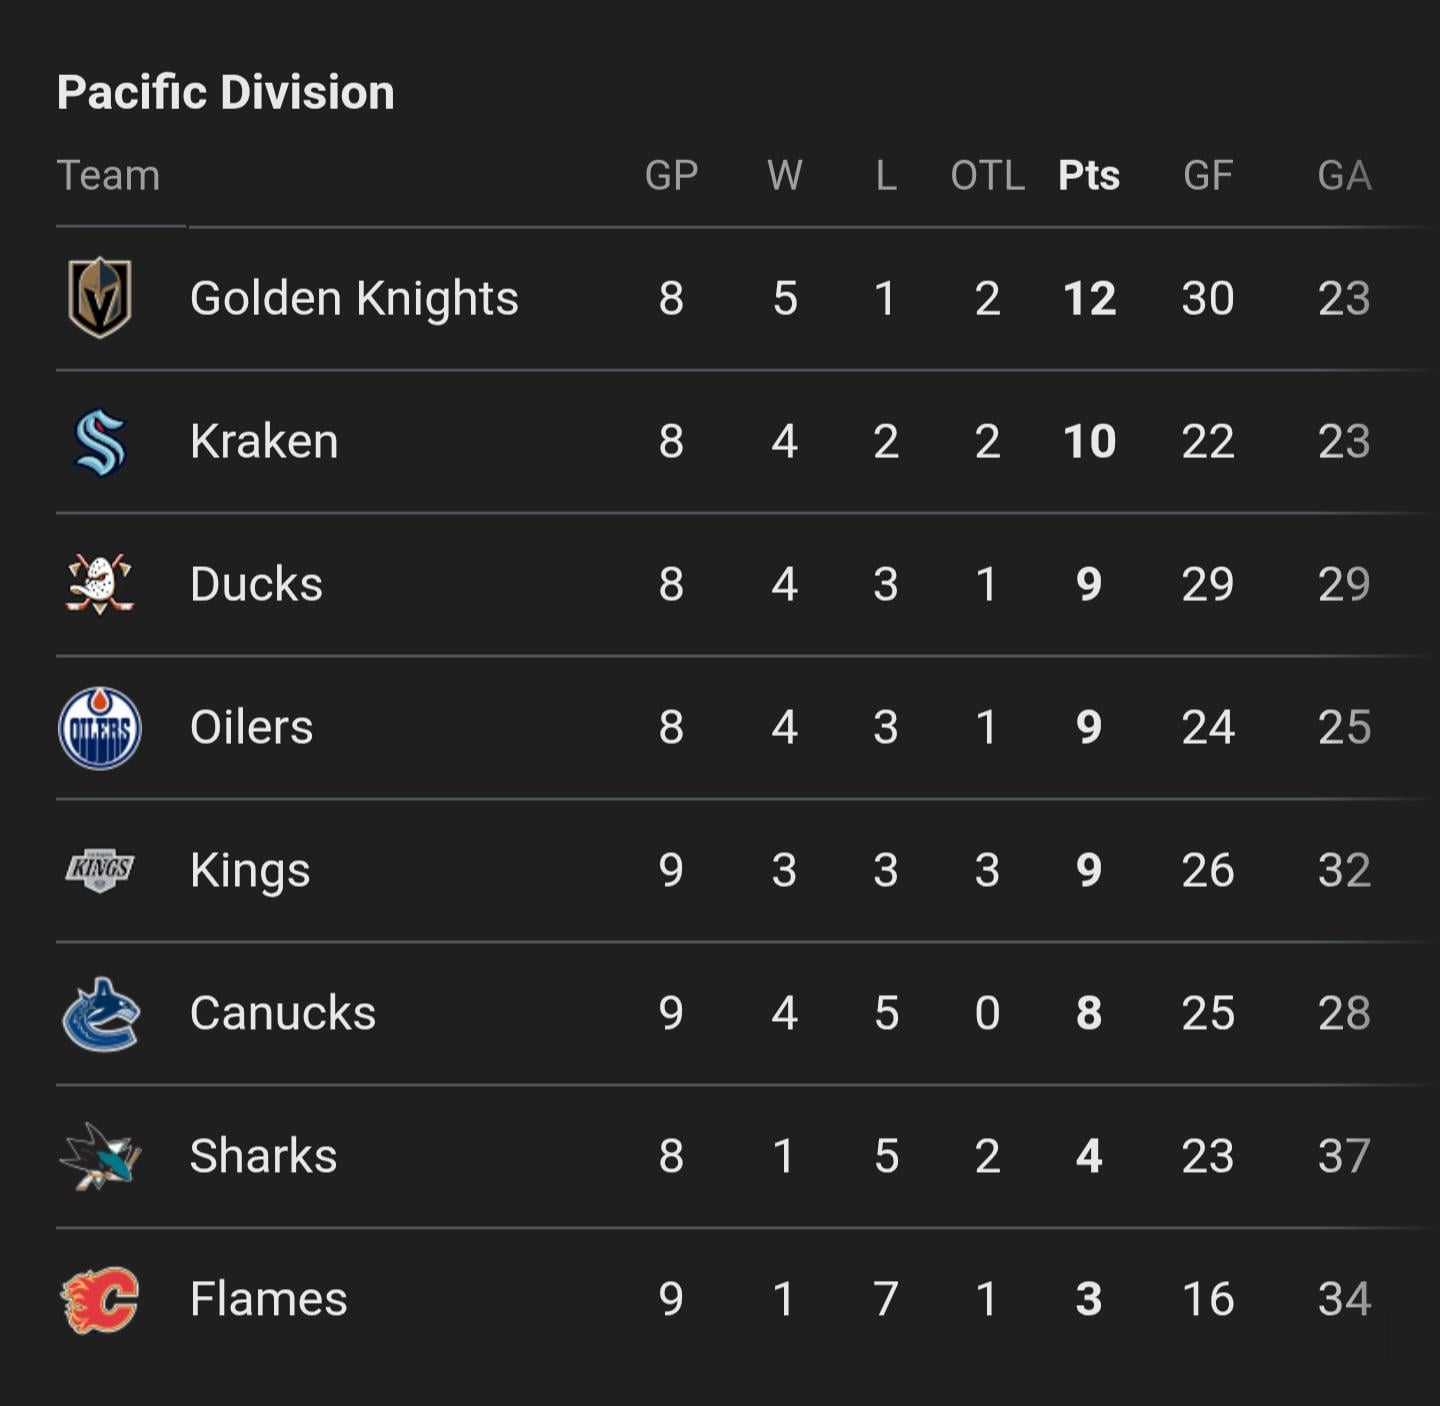
Task: Click the OTL column header
Action: pyautogui.click(x=987, y=176)
